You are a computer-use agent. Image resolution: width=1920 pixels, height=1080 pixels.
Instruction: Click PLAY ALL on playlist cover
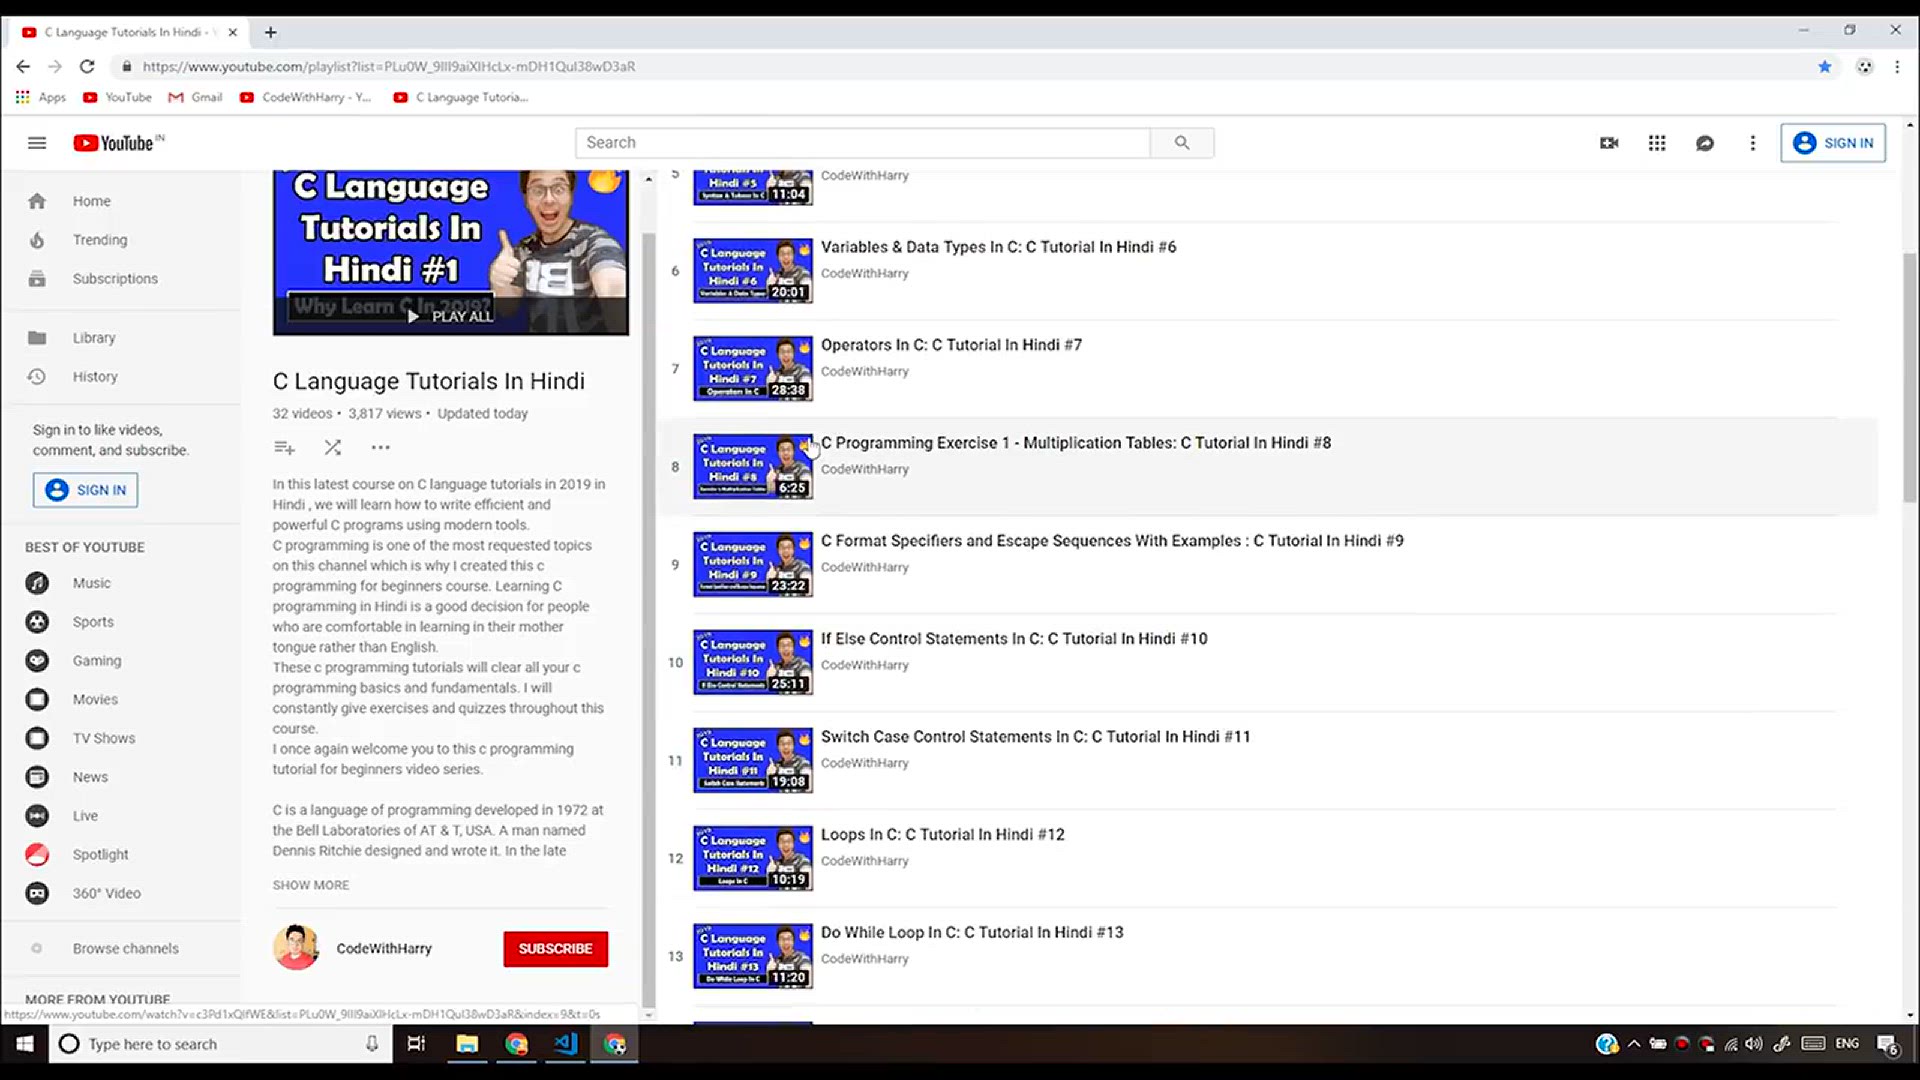[450, 316]
